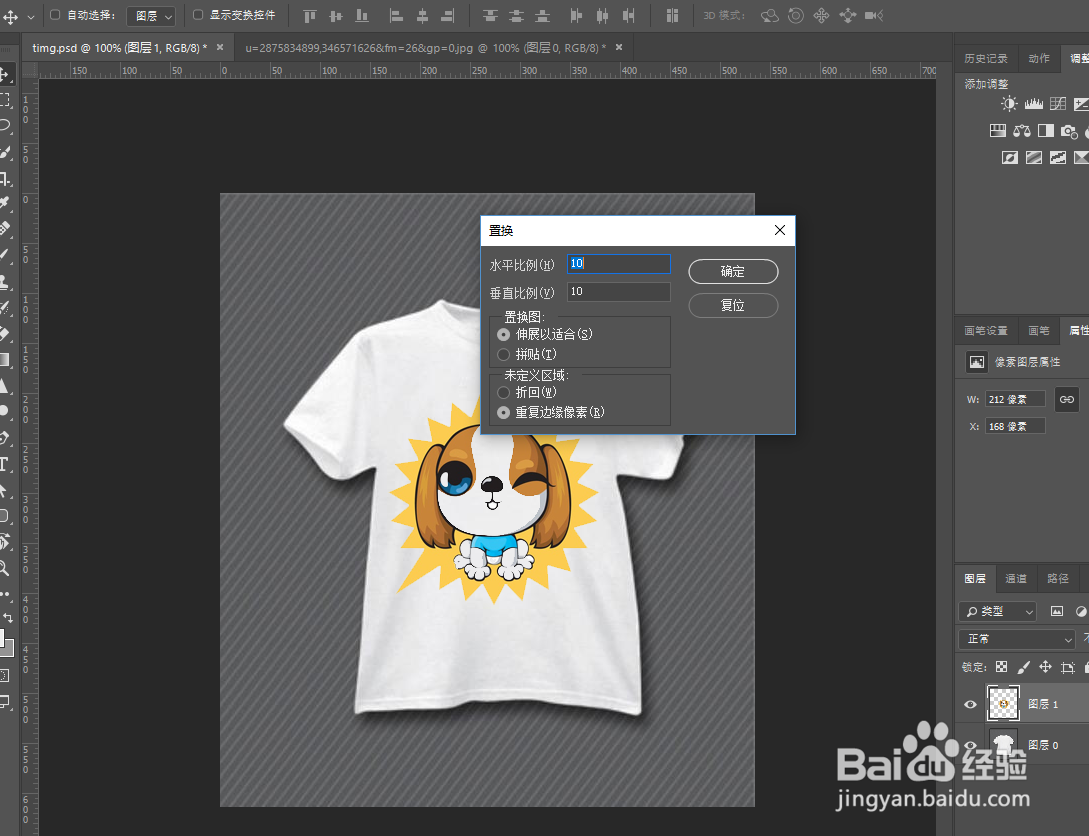Open the 历史记录 panel tab
Image resolution: width=1089 pixels, height=836 pixels.
[x=986, y=58]
